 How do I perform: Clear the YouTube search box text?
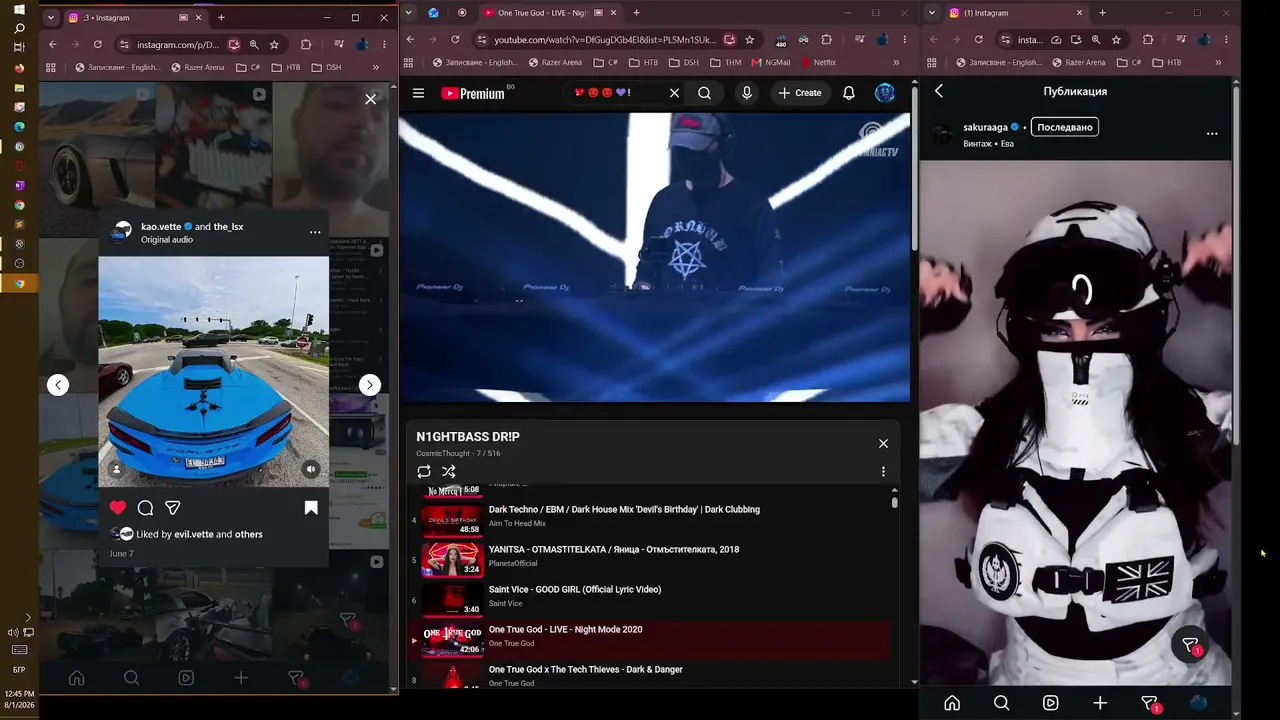coord(674,93)
